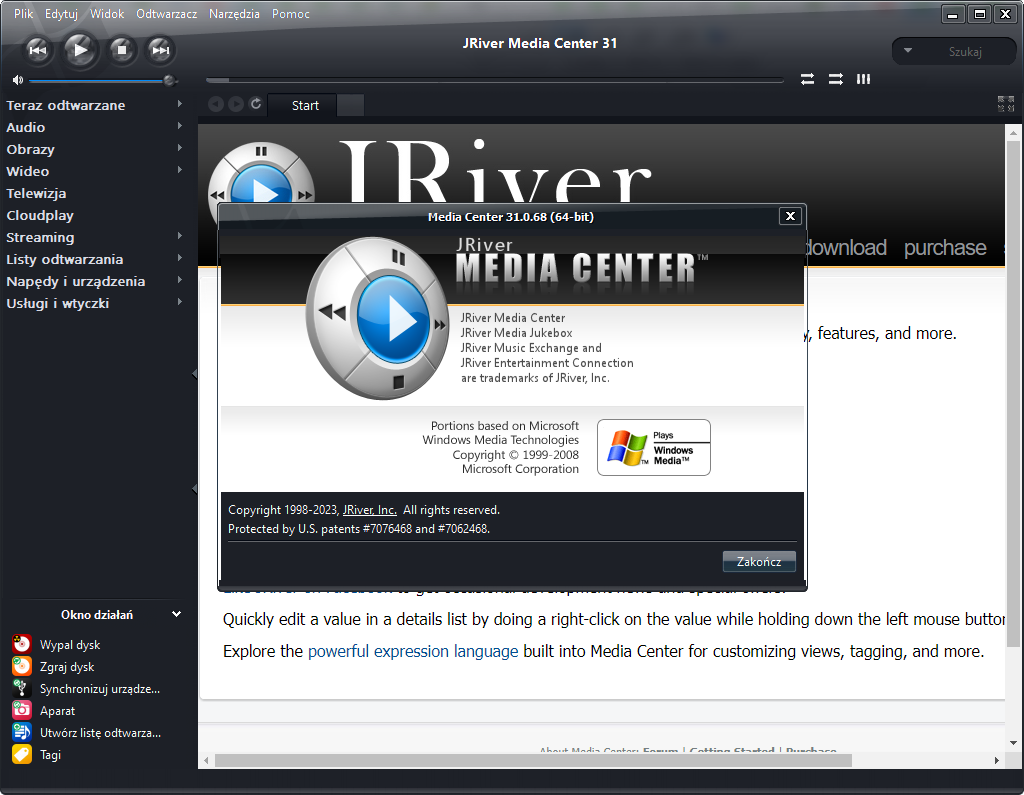Open the Plik menu
1024x795 pixels.
click(x=24, y=14)
